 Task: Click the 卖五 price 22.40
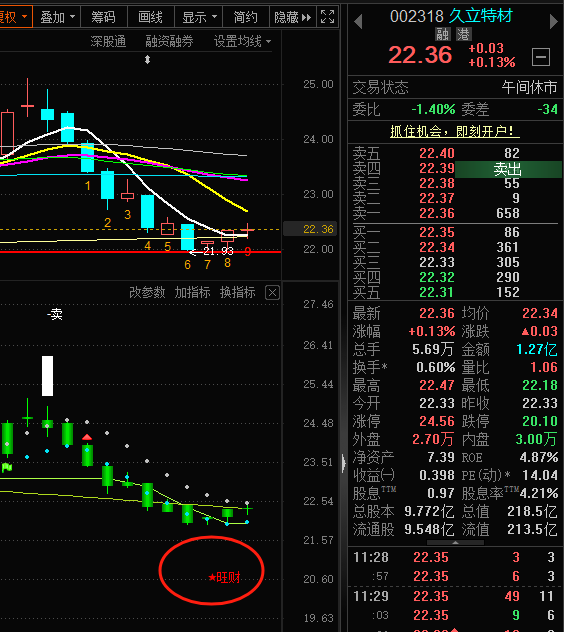pos(437,153)
